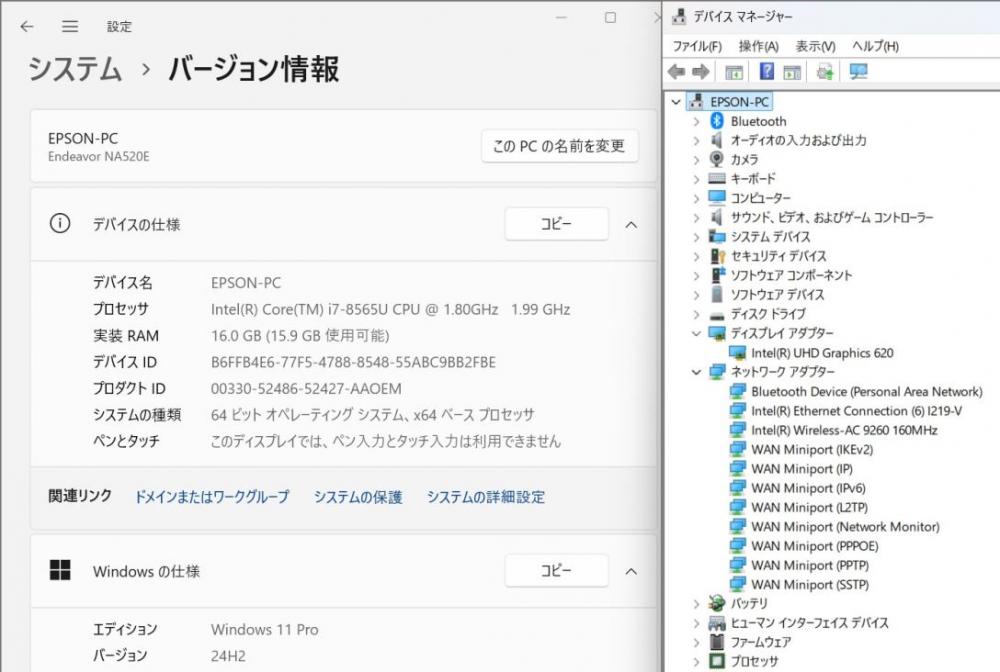Image resolution: width=1000 pixels, height=672 pixels.
Task: Click the back arrow in Settings
Action: point(27,26)
